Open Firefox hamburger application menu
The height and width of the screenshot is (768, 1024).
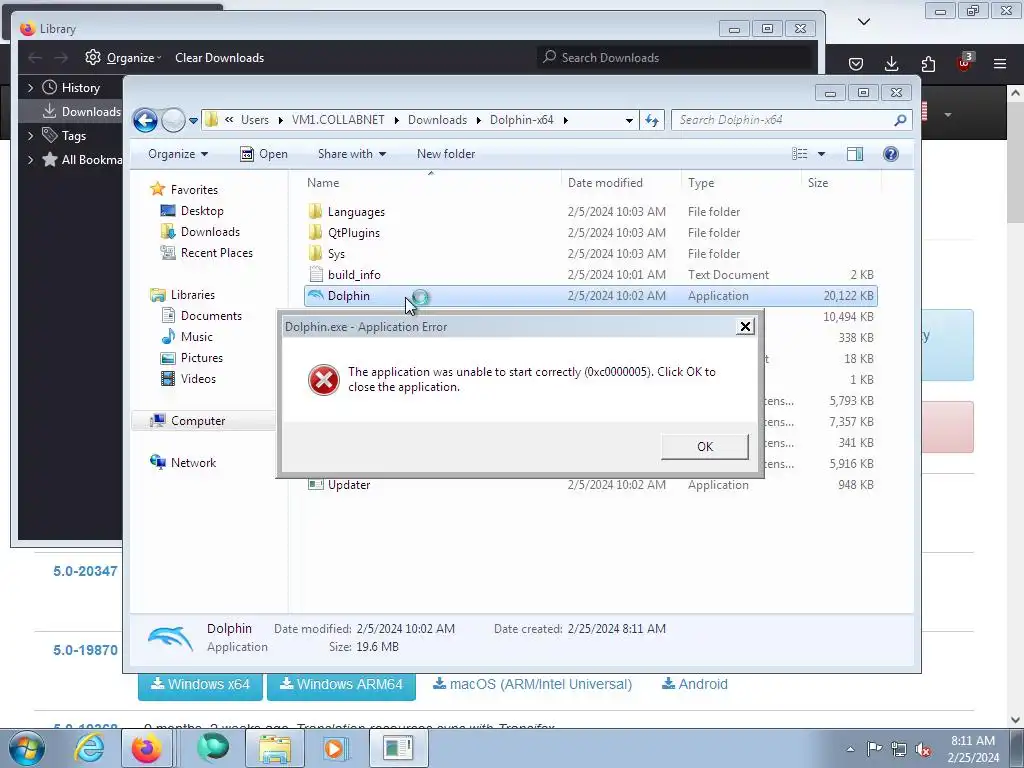coord(1000,63)
